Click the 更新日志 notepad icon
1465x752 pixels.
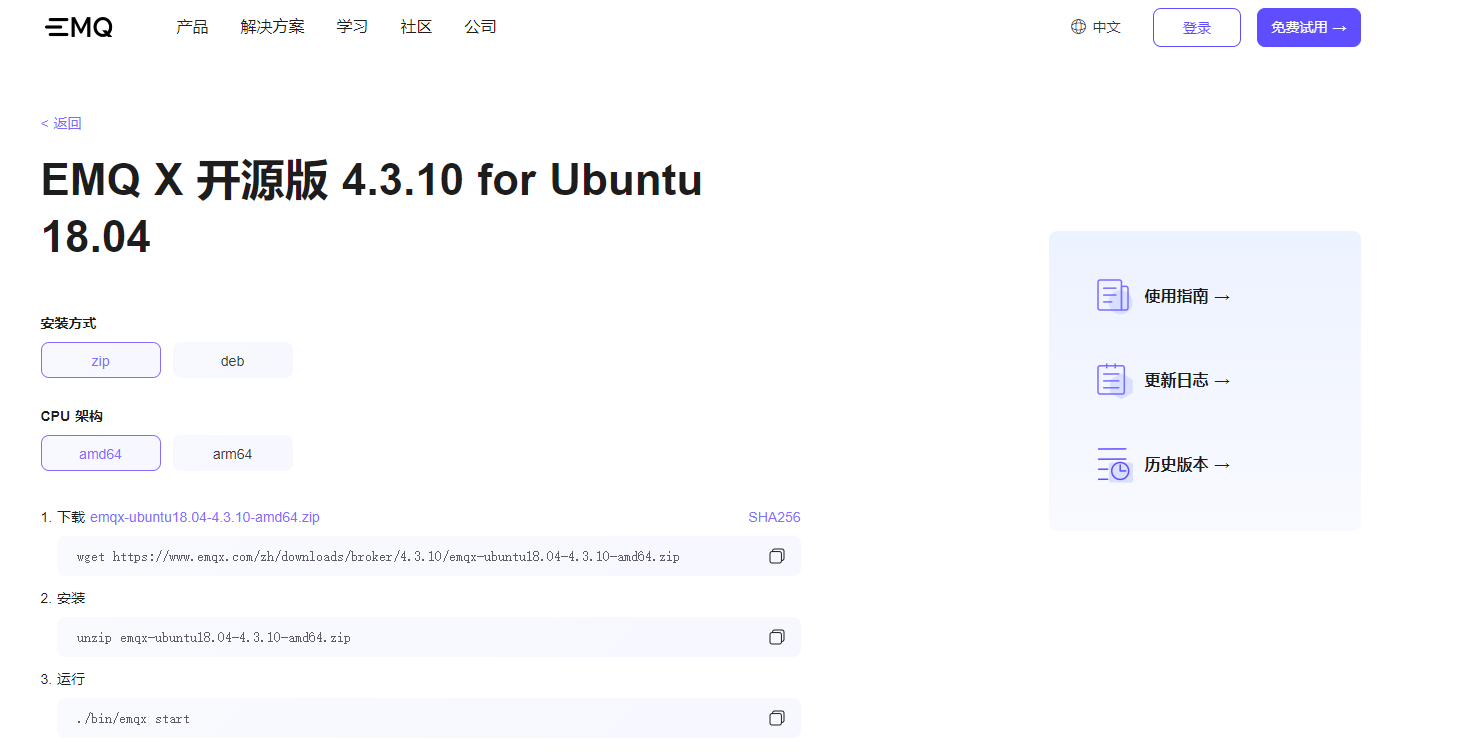pyautogui.click(x=1112, y=380)
